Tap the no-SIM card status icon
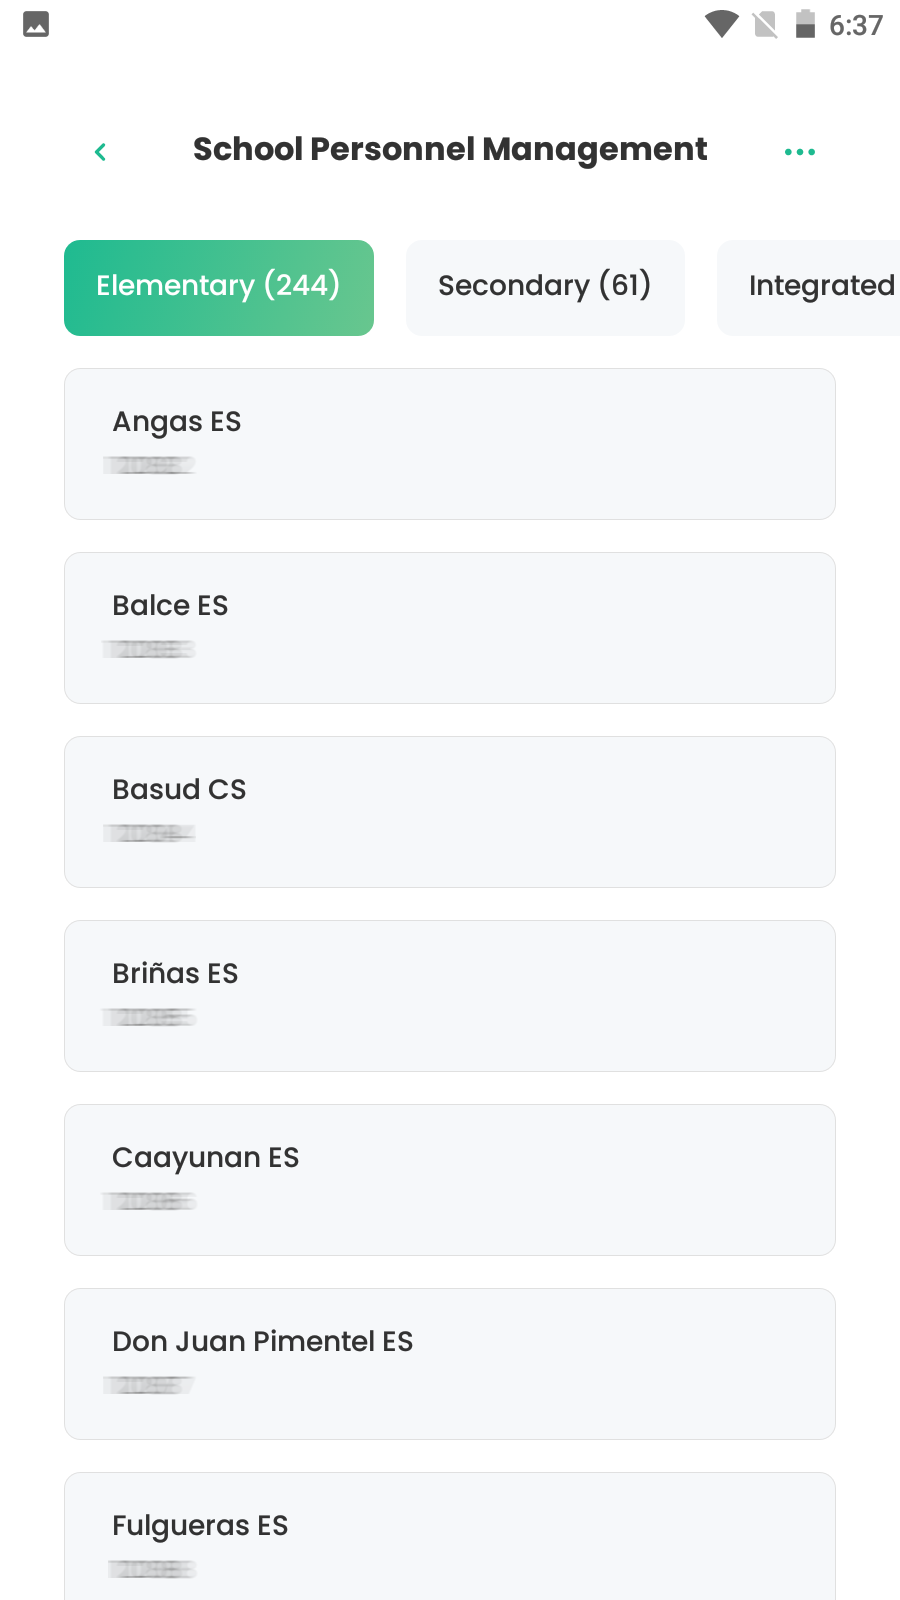The width and height of the screenshot is (900, 1600). pyautogui.click(x=765, y=24)
